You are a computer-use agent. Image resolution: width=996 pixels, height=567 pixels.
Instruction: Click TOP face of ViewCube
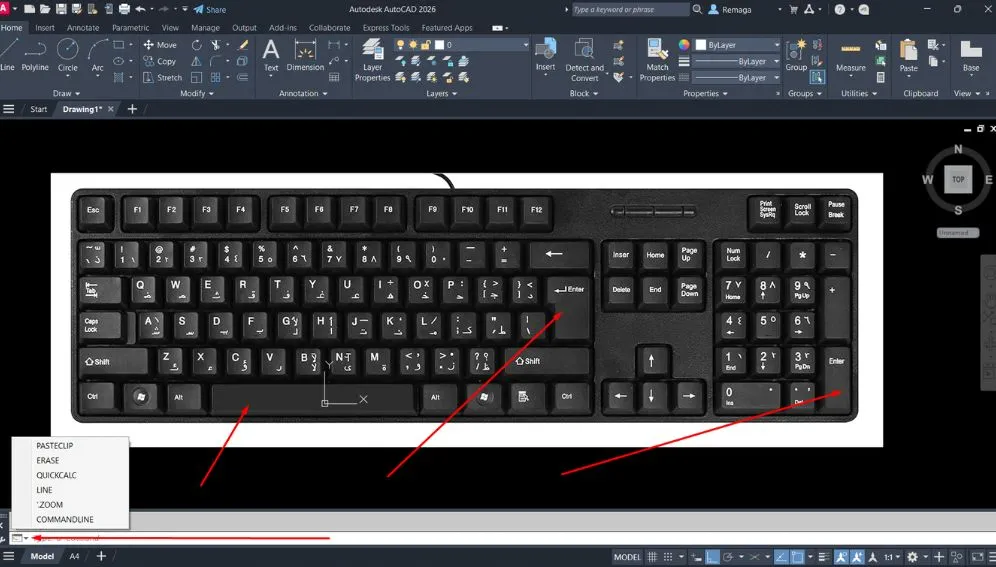[x=958, y=180]
